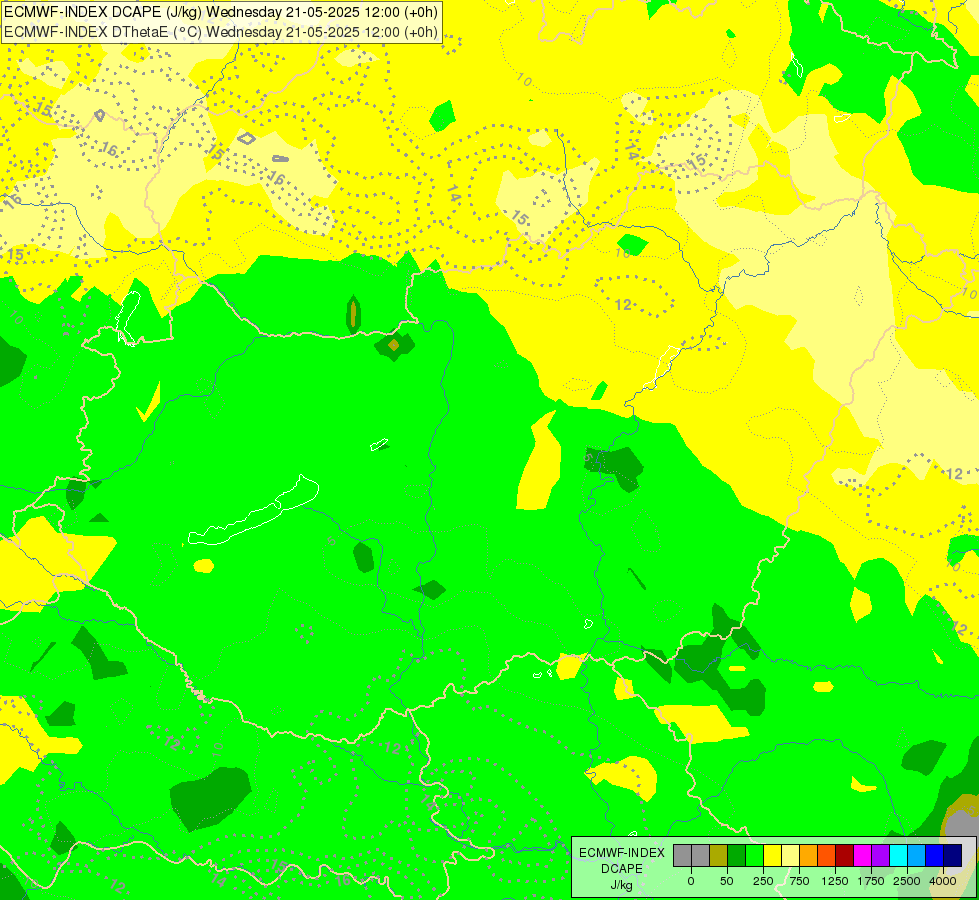This screenshot has width=979, height=900.
Task: Choose the orange legend swatch
Action: (809, 856)
